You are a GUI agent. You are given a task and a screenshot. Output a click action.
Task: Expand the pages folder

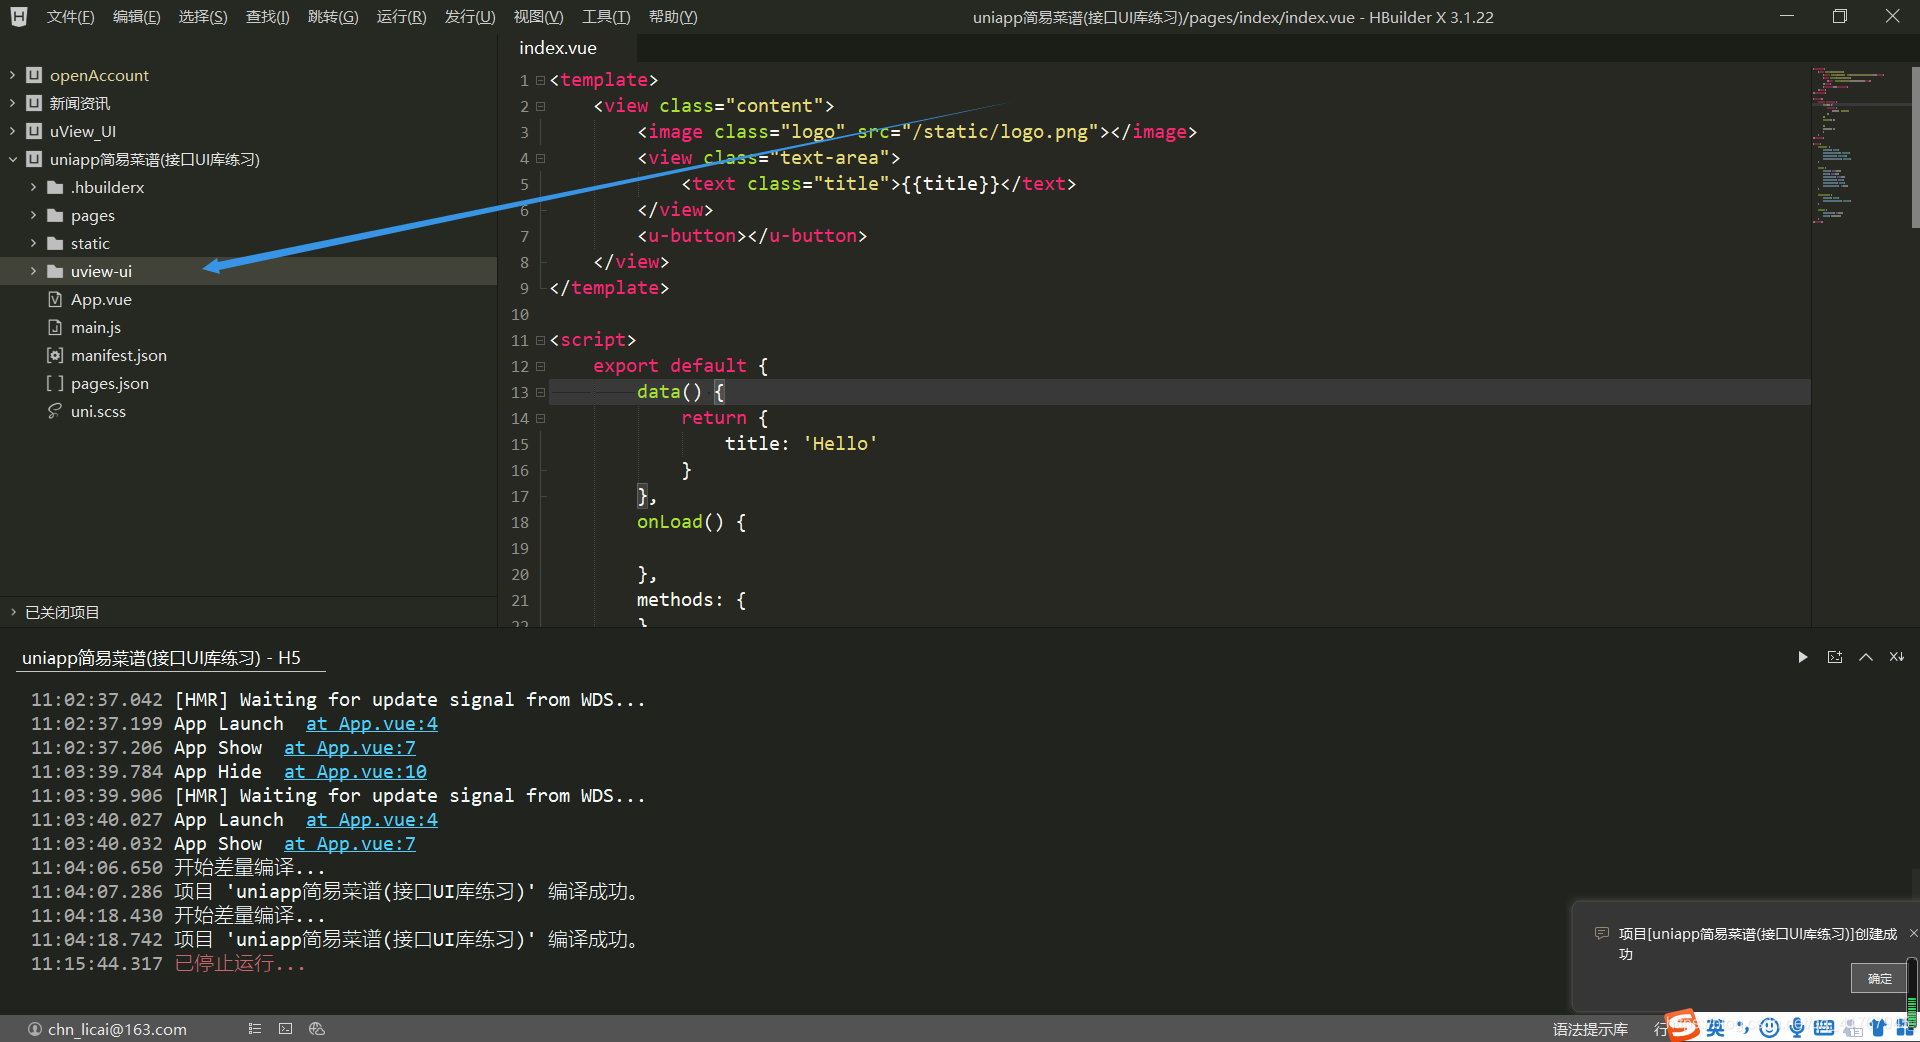pos(33,215)
